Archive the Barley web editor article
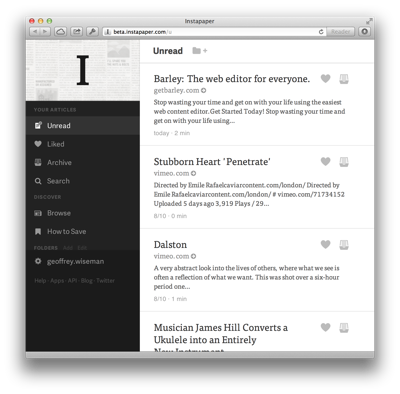400x394 pixels. point(344,79)
